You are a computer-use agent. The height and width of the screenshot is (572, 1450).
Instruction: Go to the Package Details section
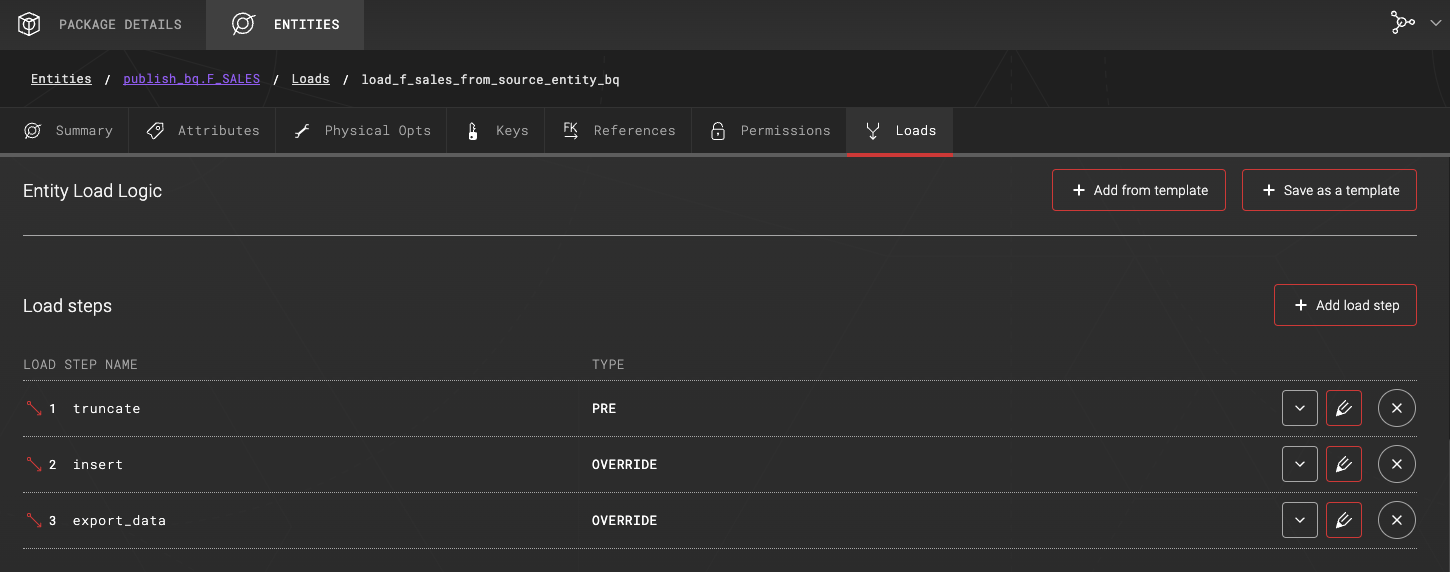coord(102,25)
